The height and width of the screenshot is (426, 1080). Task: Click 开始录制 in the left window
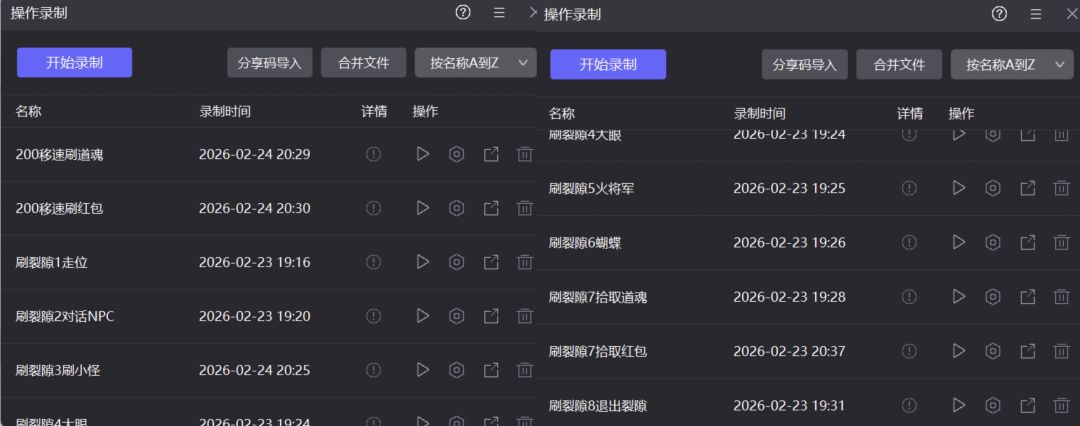74,63
